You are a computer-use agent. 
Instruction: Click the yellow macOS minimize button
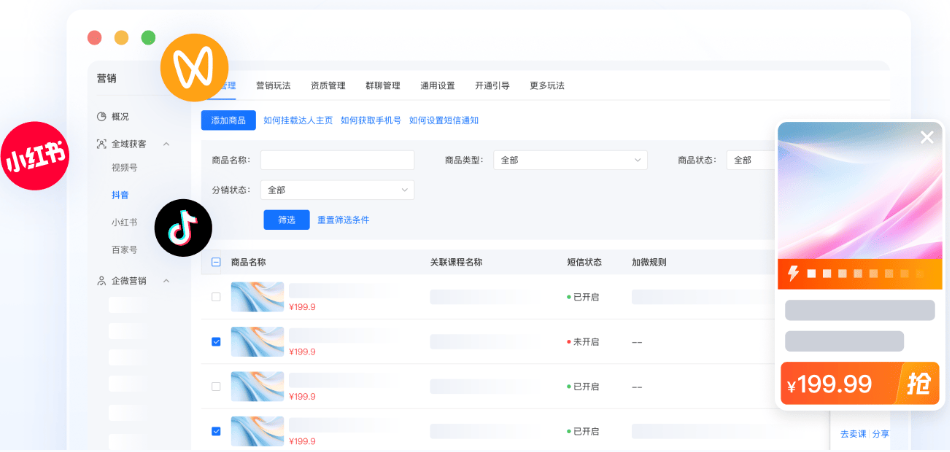tap(121, 38)
